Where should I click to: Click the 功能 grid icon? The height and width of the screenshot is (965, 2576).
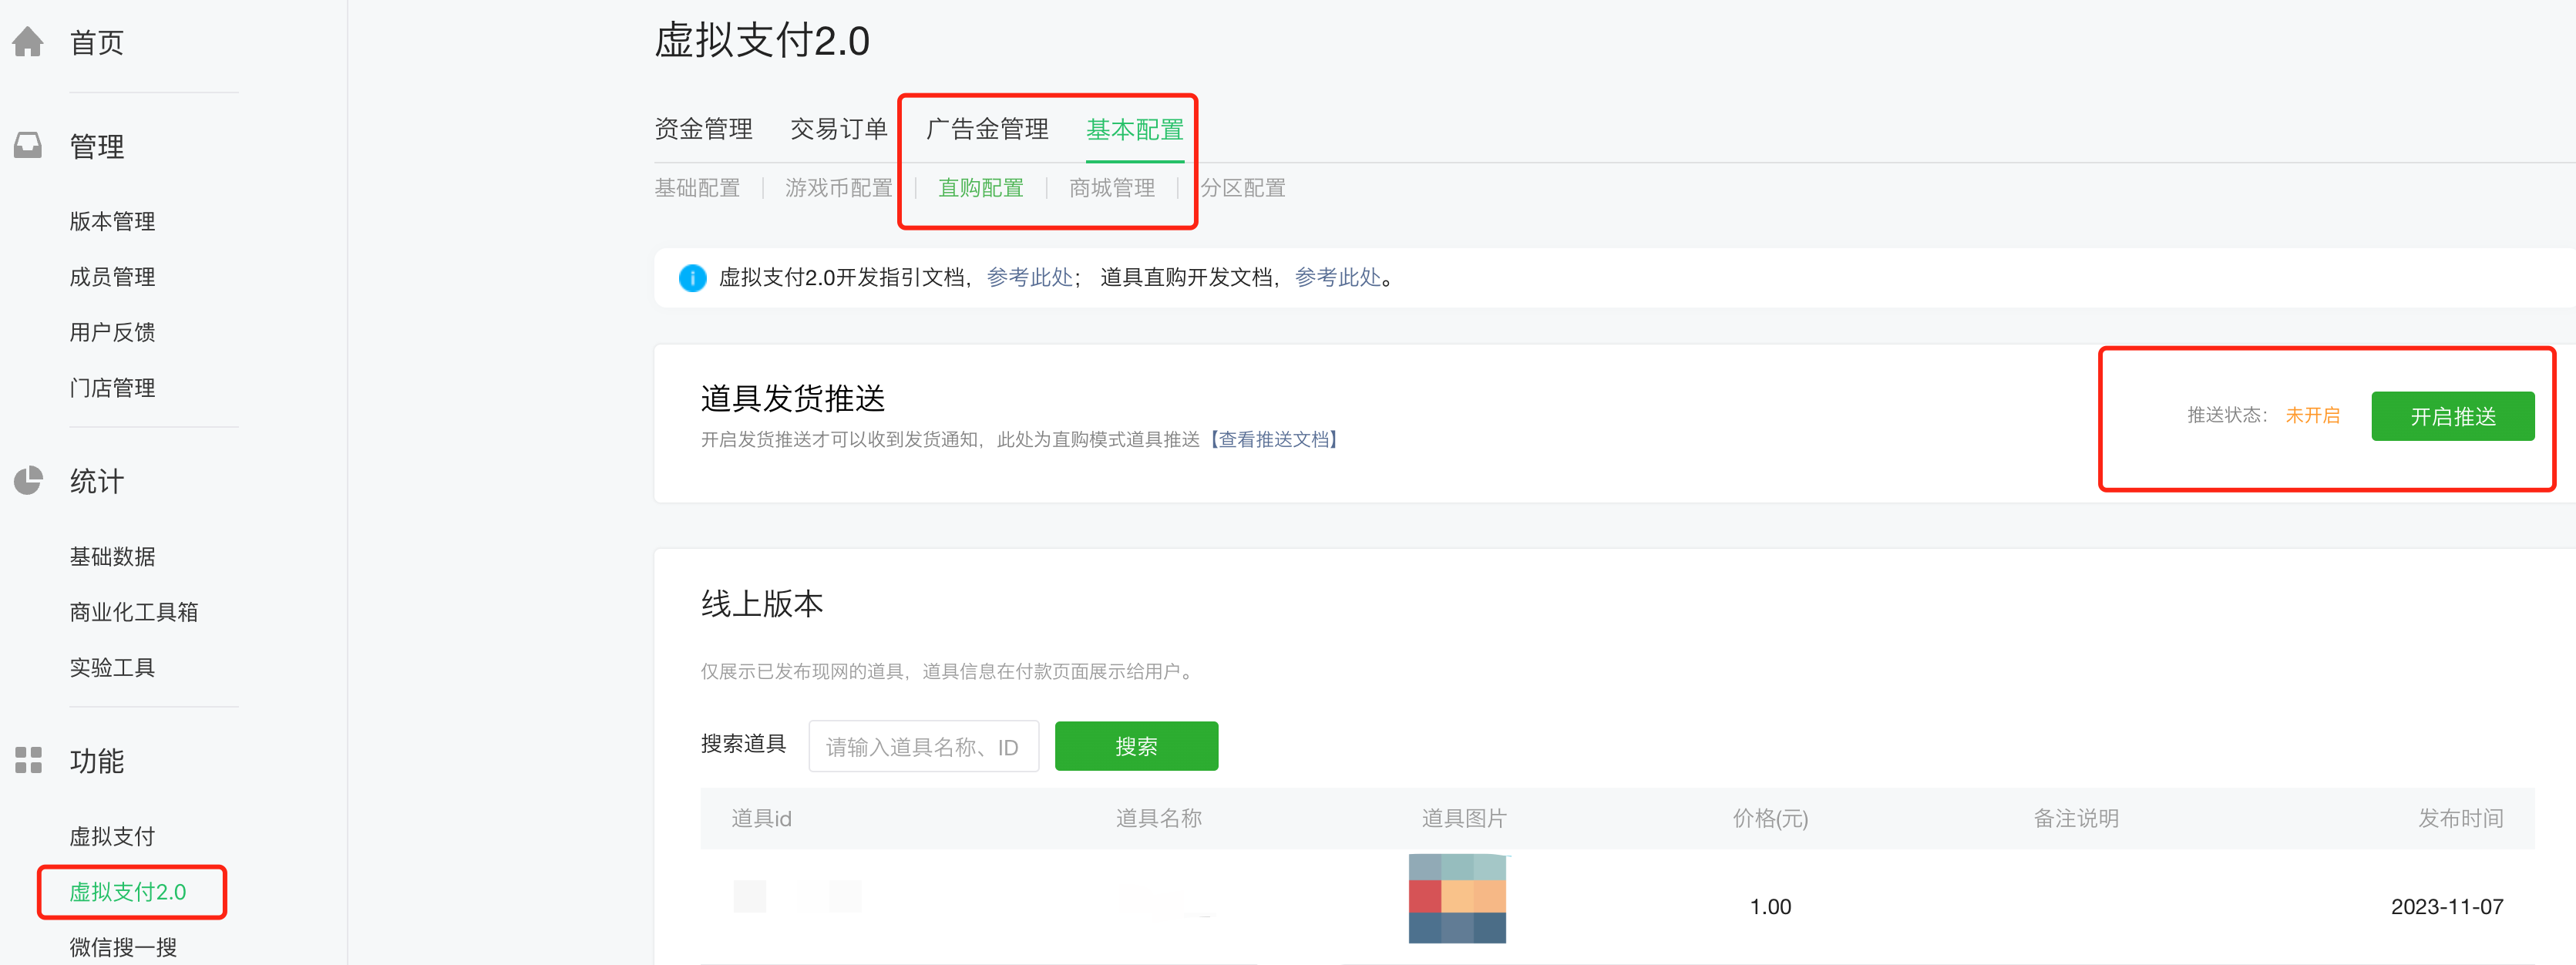pos(28,760)
